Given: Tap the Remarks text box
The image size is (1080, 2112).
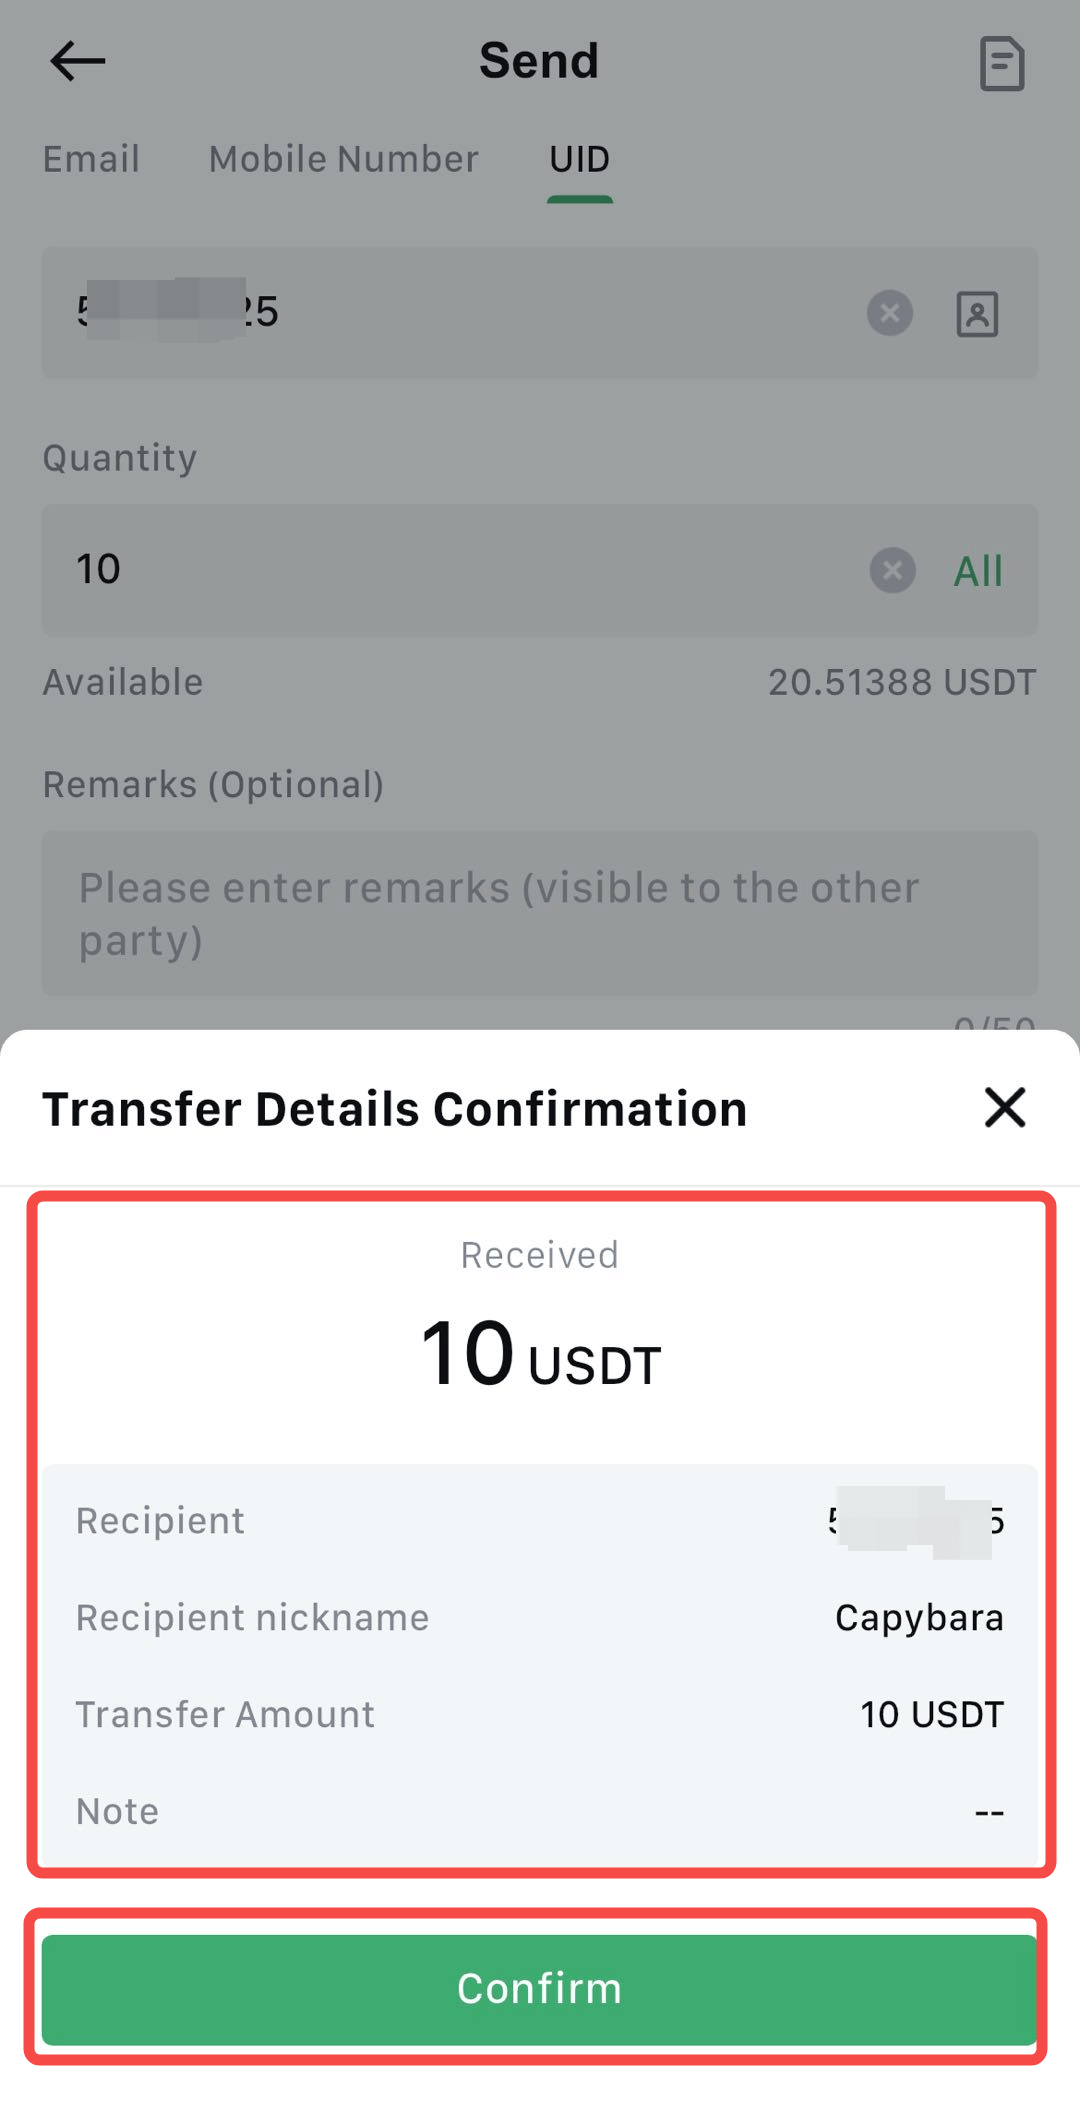Looking at the screenshot, I should [540, 913].
